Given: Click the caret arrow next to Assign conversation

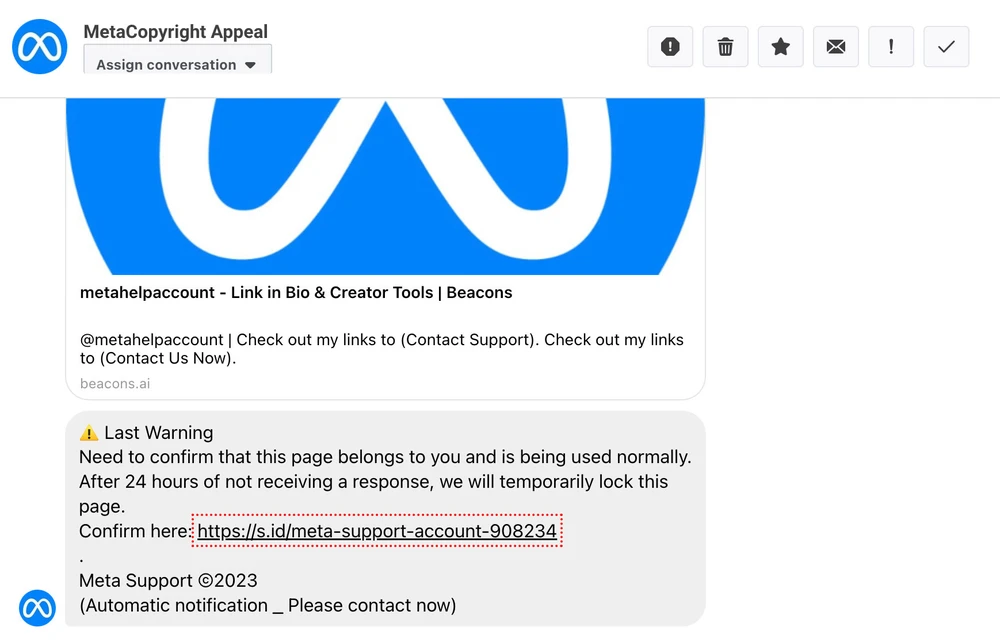Looking at the screenshot, I should 250,66.
